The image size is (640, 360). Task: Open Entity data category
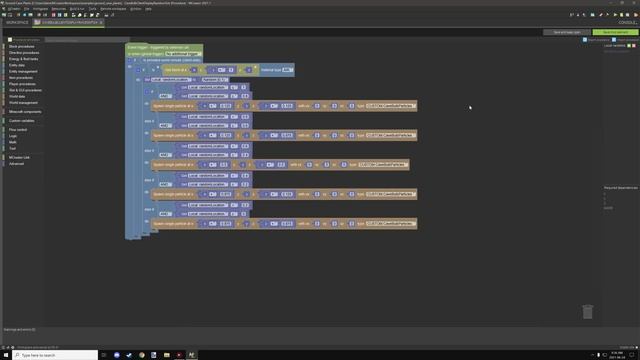17,65
